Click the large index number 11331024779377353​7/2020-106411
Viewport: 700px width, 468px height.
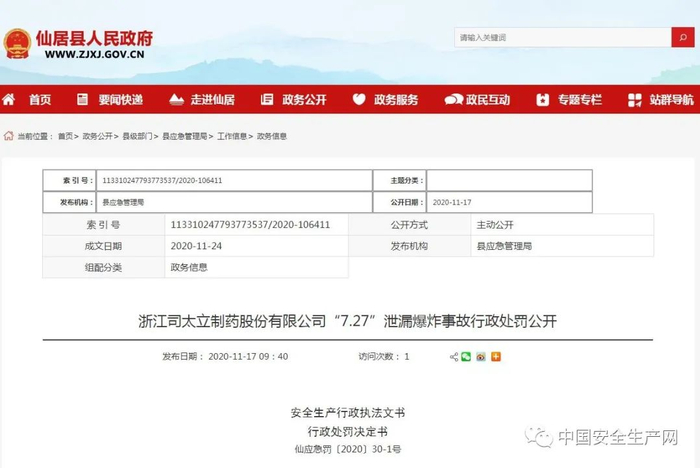point(250,225)
